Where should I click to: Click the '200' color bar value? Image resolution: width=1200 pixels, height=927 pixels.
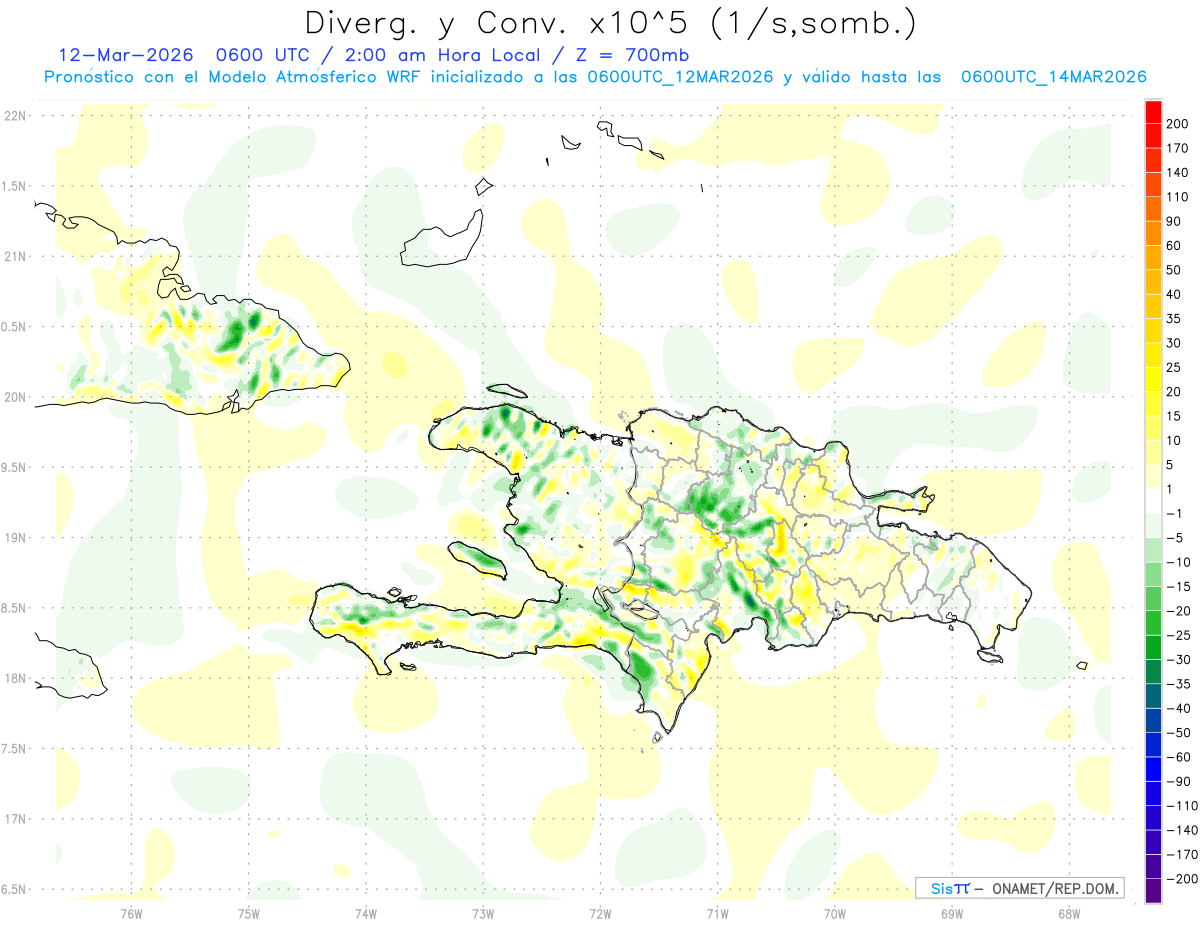tap(1177, 124)
